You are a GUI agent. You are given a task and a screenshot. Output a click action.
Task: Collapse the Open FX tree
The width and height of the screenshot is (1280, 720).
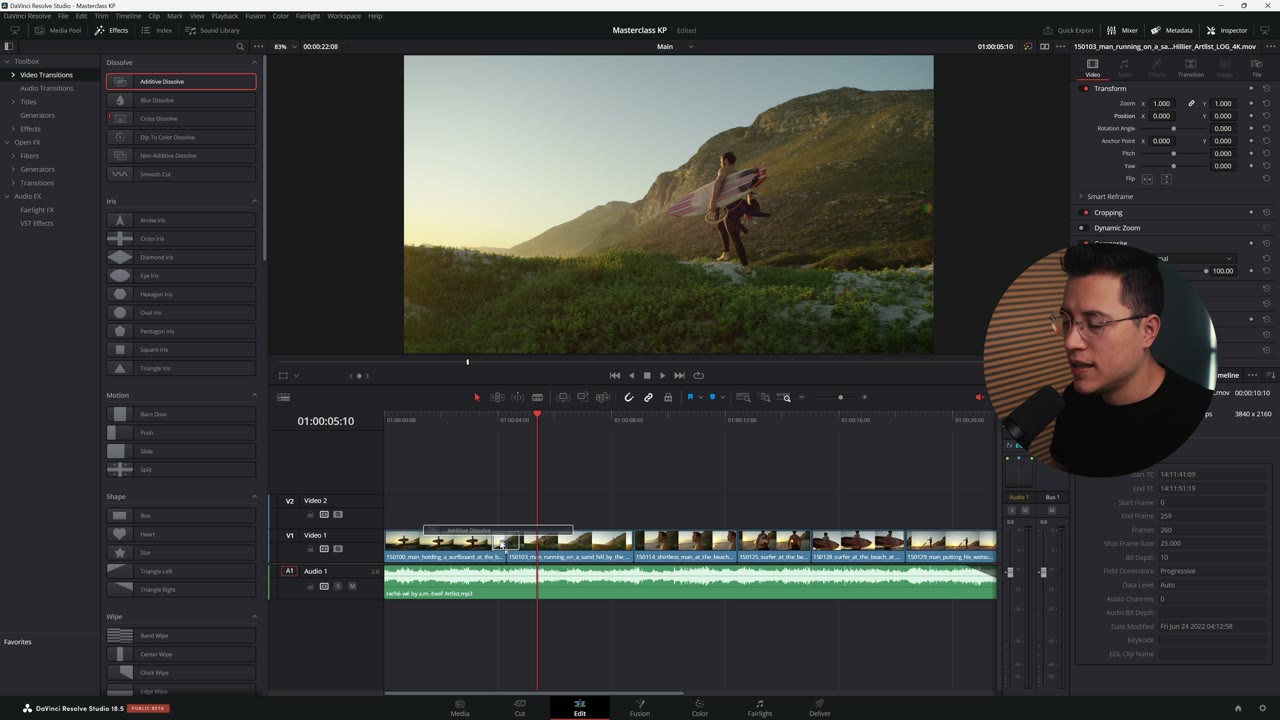7,142
